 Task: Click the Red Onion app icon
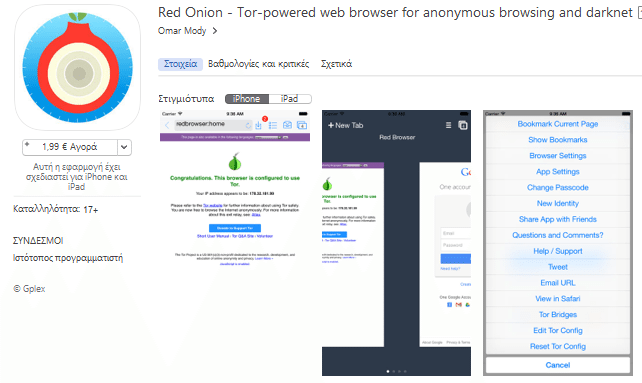pos(77,68)
